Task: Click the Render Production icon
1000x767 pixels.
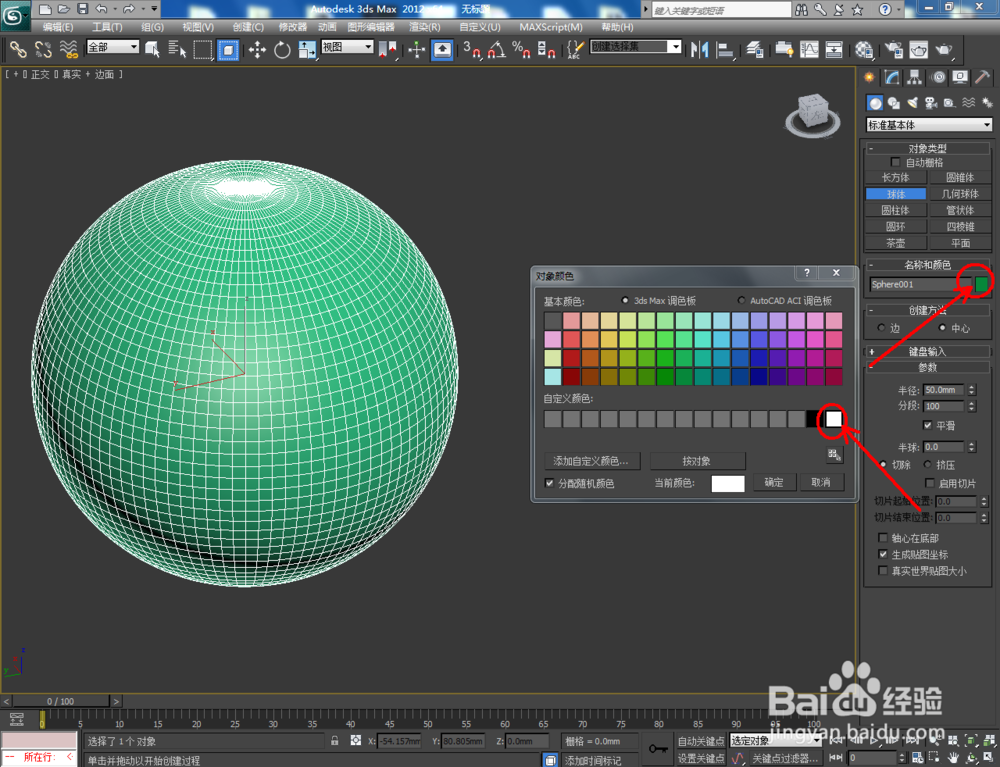Action: coord(942,48)
